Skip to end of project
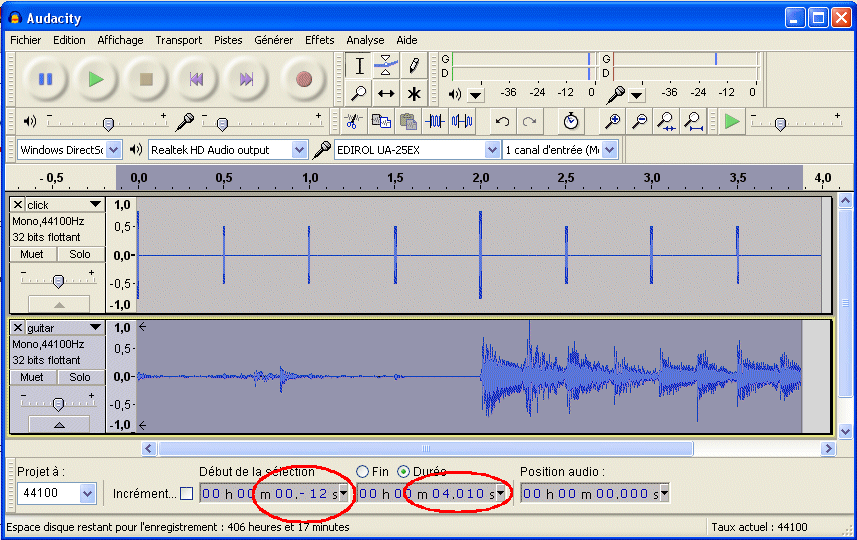Viewport: 857px width, 540px height. click(x=246, y=79)
